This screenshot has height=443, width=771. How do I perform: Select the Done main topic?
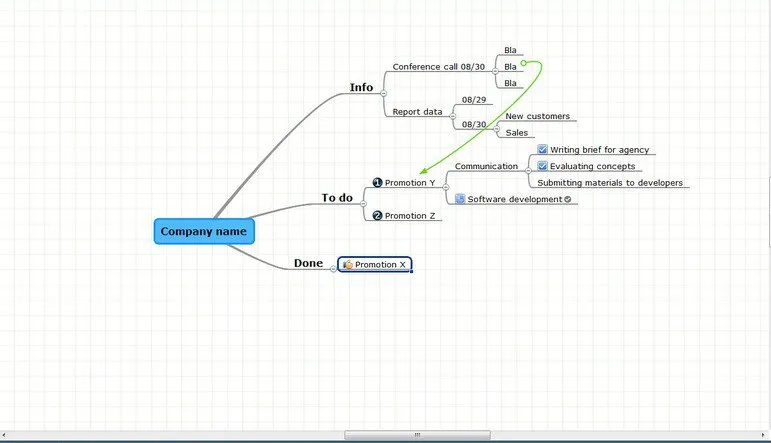point(308,263)
